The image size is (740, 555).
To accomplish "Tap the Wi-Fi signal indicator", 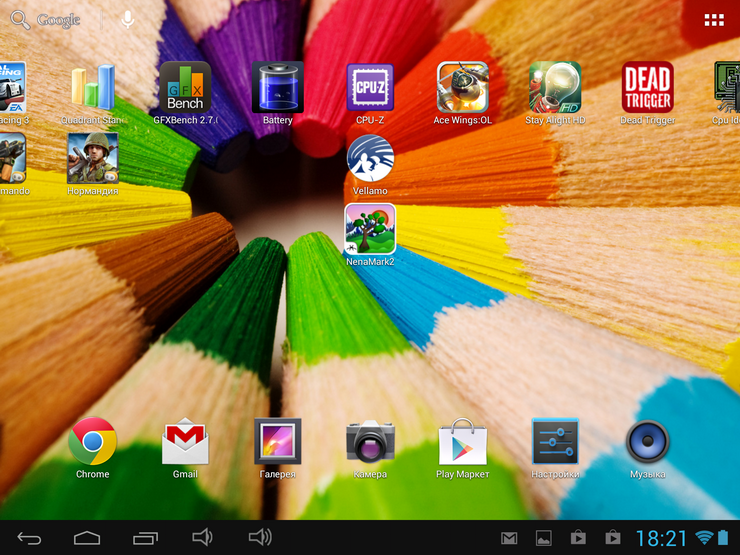I will click(x=704, y=538).
